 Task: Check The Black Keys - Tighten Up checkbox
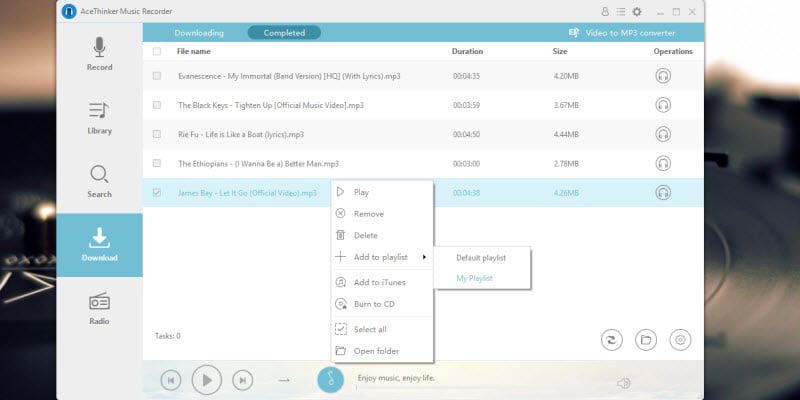pos(157,105)
